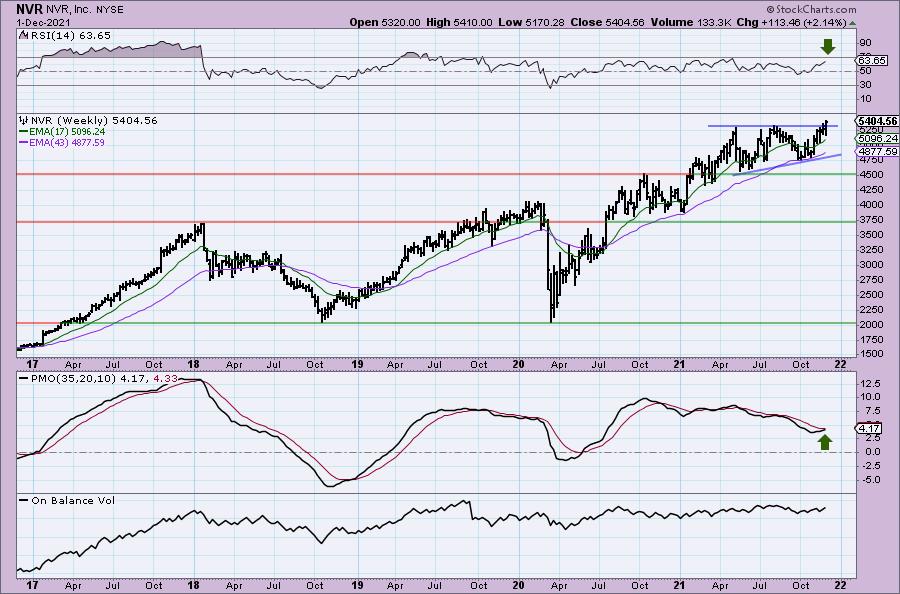Click the line-style icon beside RSI(14)
The width and height of the screenshot is (900, 594).
tap(23, 35)
